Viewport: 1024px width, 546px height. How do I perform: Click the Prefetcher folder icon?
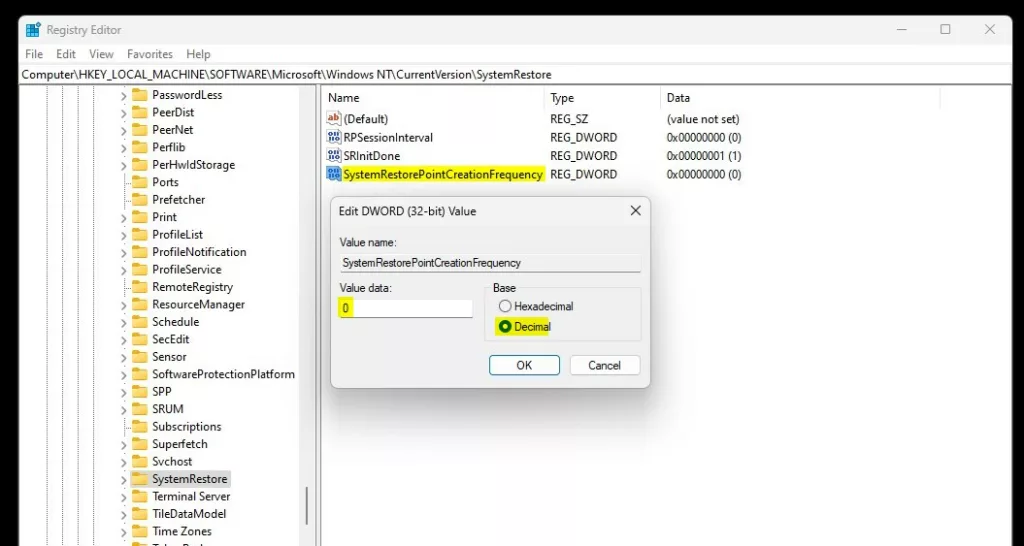(140, 199)
